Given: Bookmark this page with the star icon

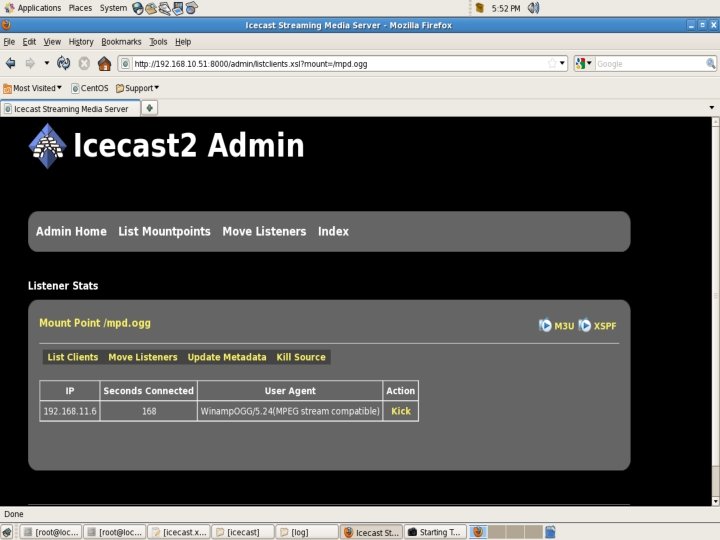Looking at the screenshot, I should click(552, 63).
